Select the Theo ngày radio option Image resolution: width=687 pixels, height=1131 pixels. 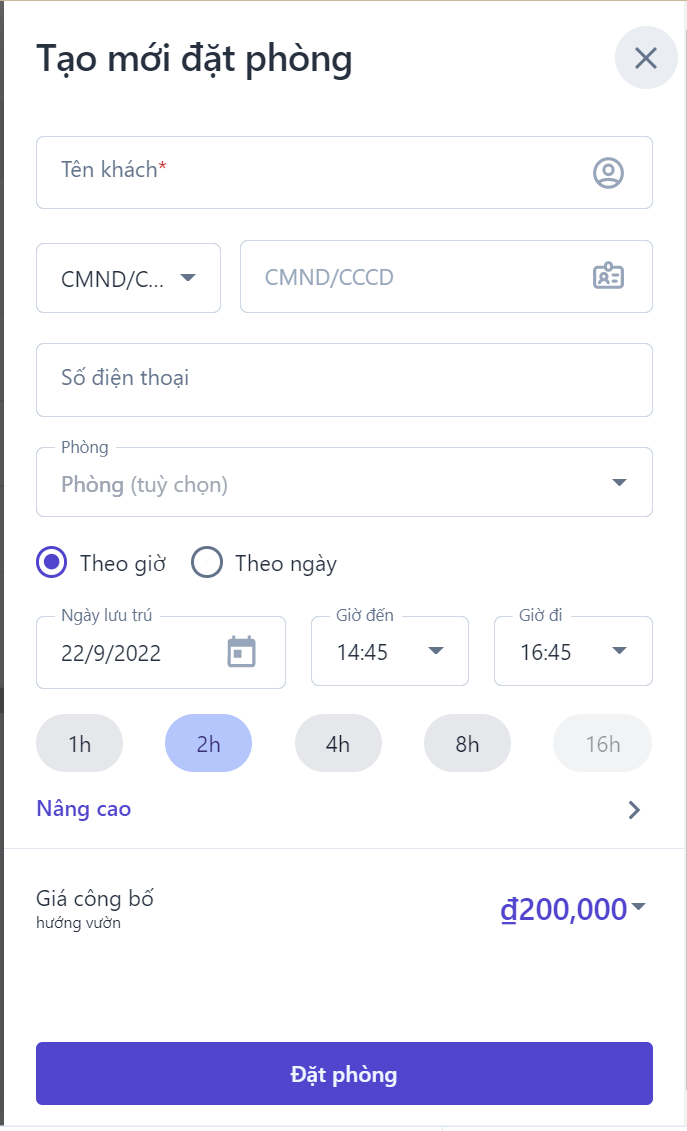207,563
